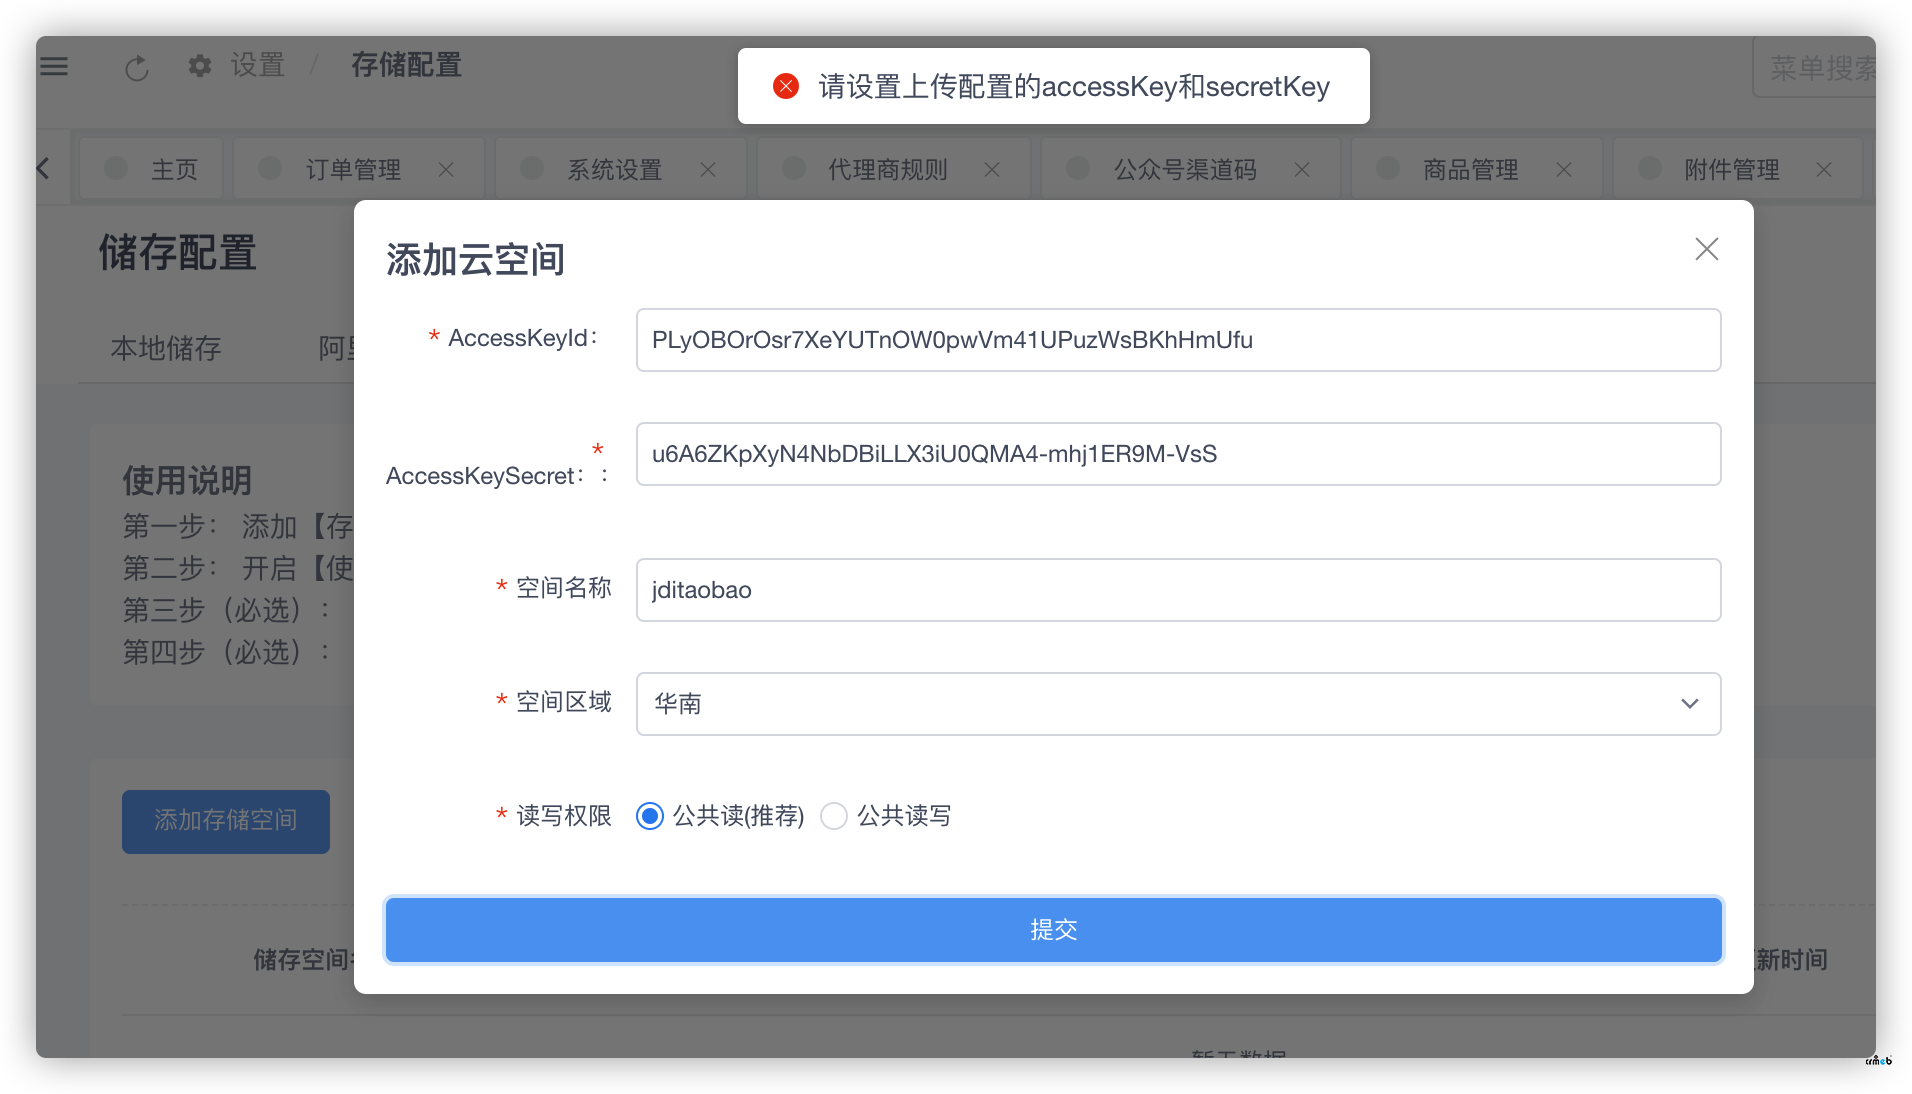Screen dimensions: 1912x1094
Task: Click the 添加存储空间 button
Action: (x=226, y=821)
